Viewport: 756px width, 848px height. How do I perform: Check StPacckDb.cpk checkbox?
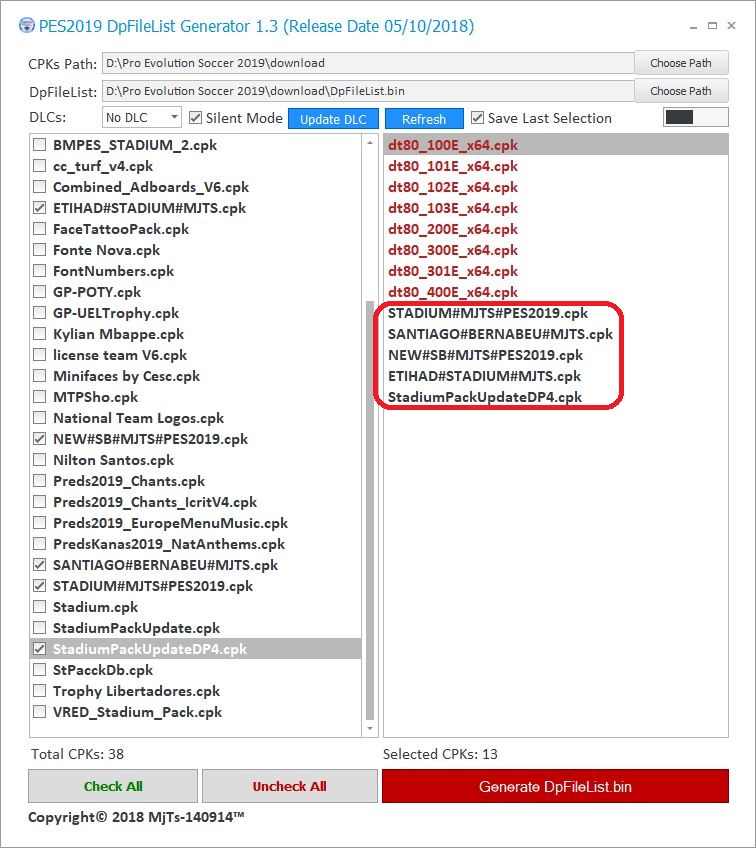tap(39, 670)
